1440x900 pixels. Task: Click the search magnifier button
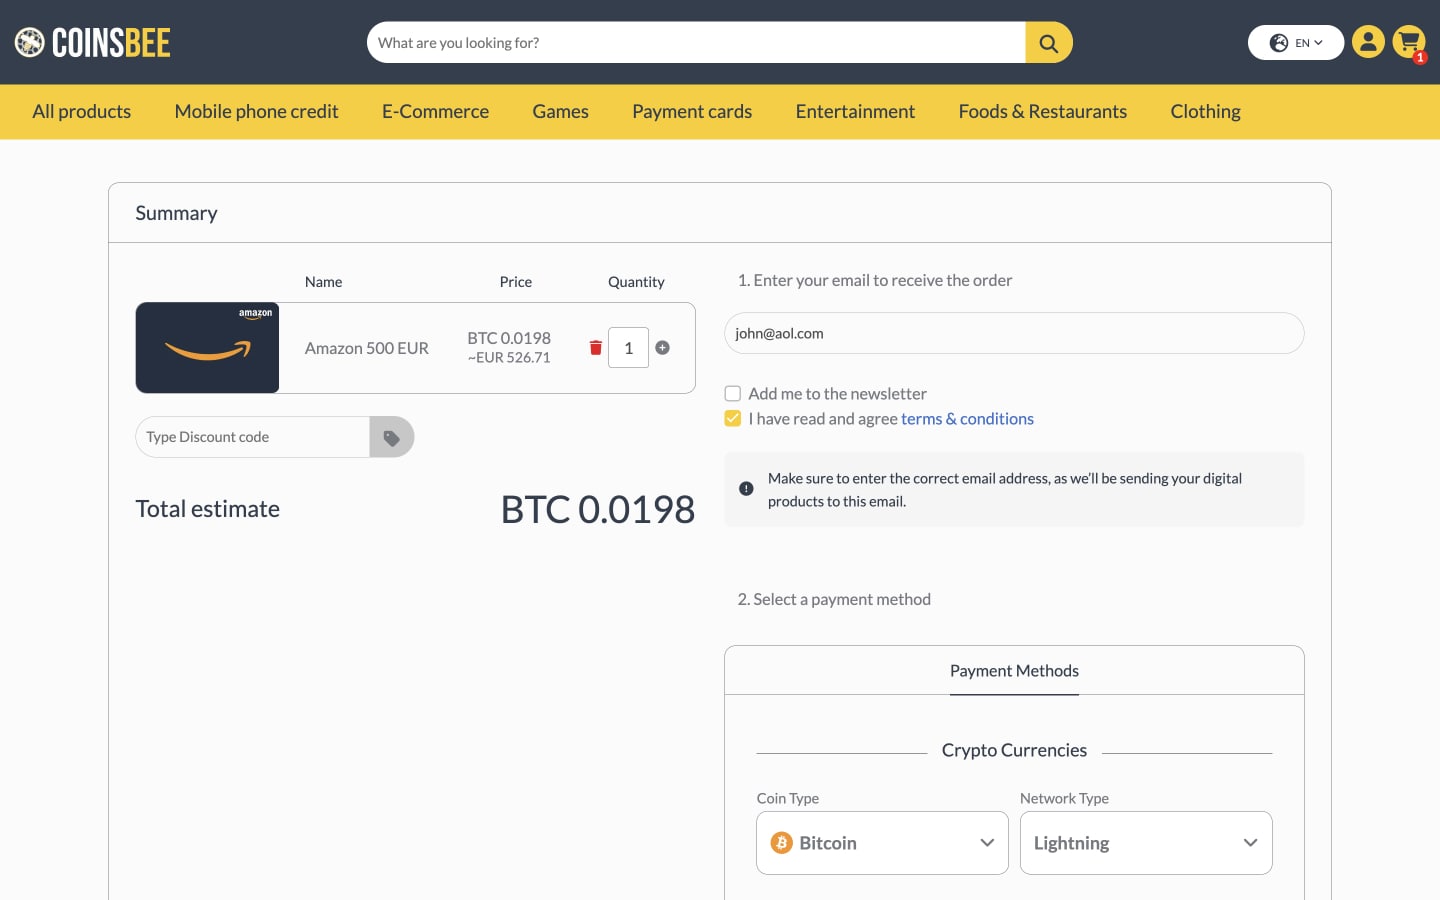click(x=1048, y=43)
